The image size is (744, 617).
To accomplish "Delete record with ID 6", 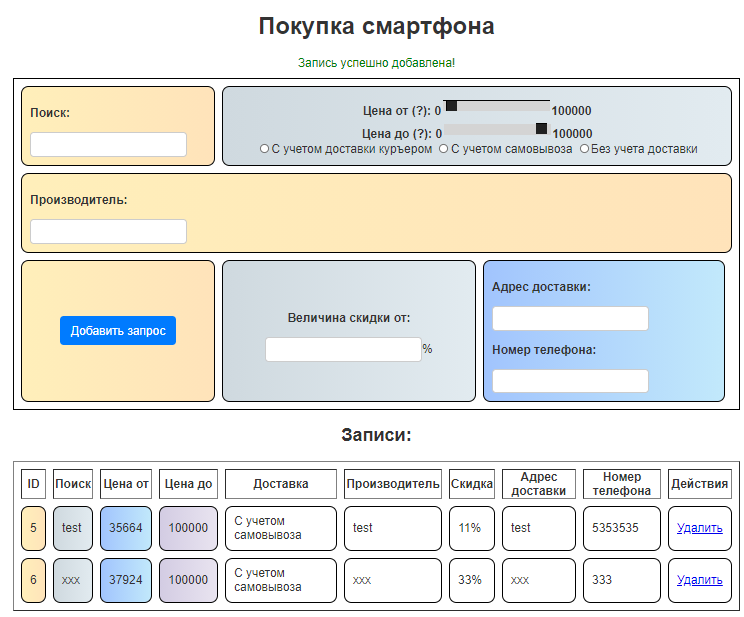I will coord(699,580).
